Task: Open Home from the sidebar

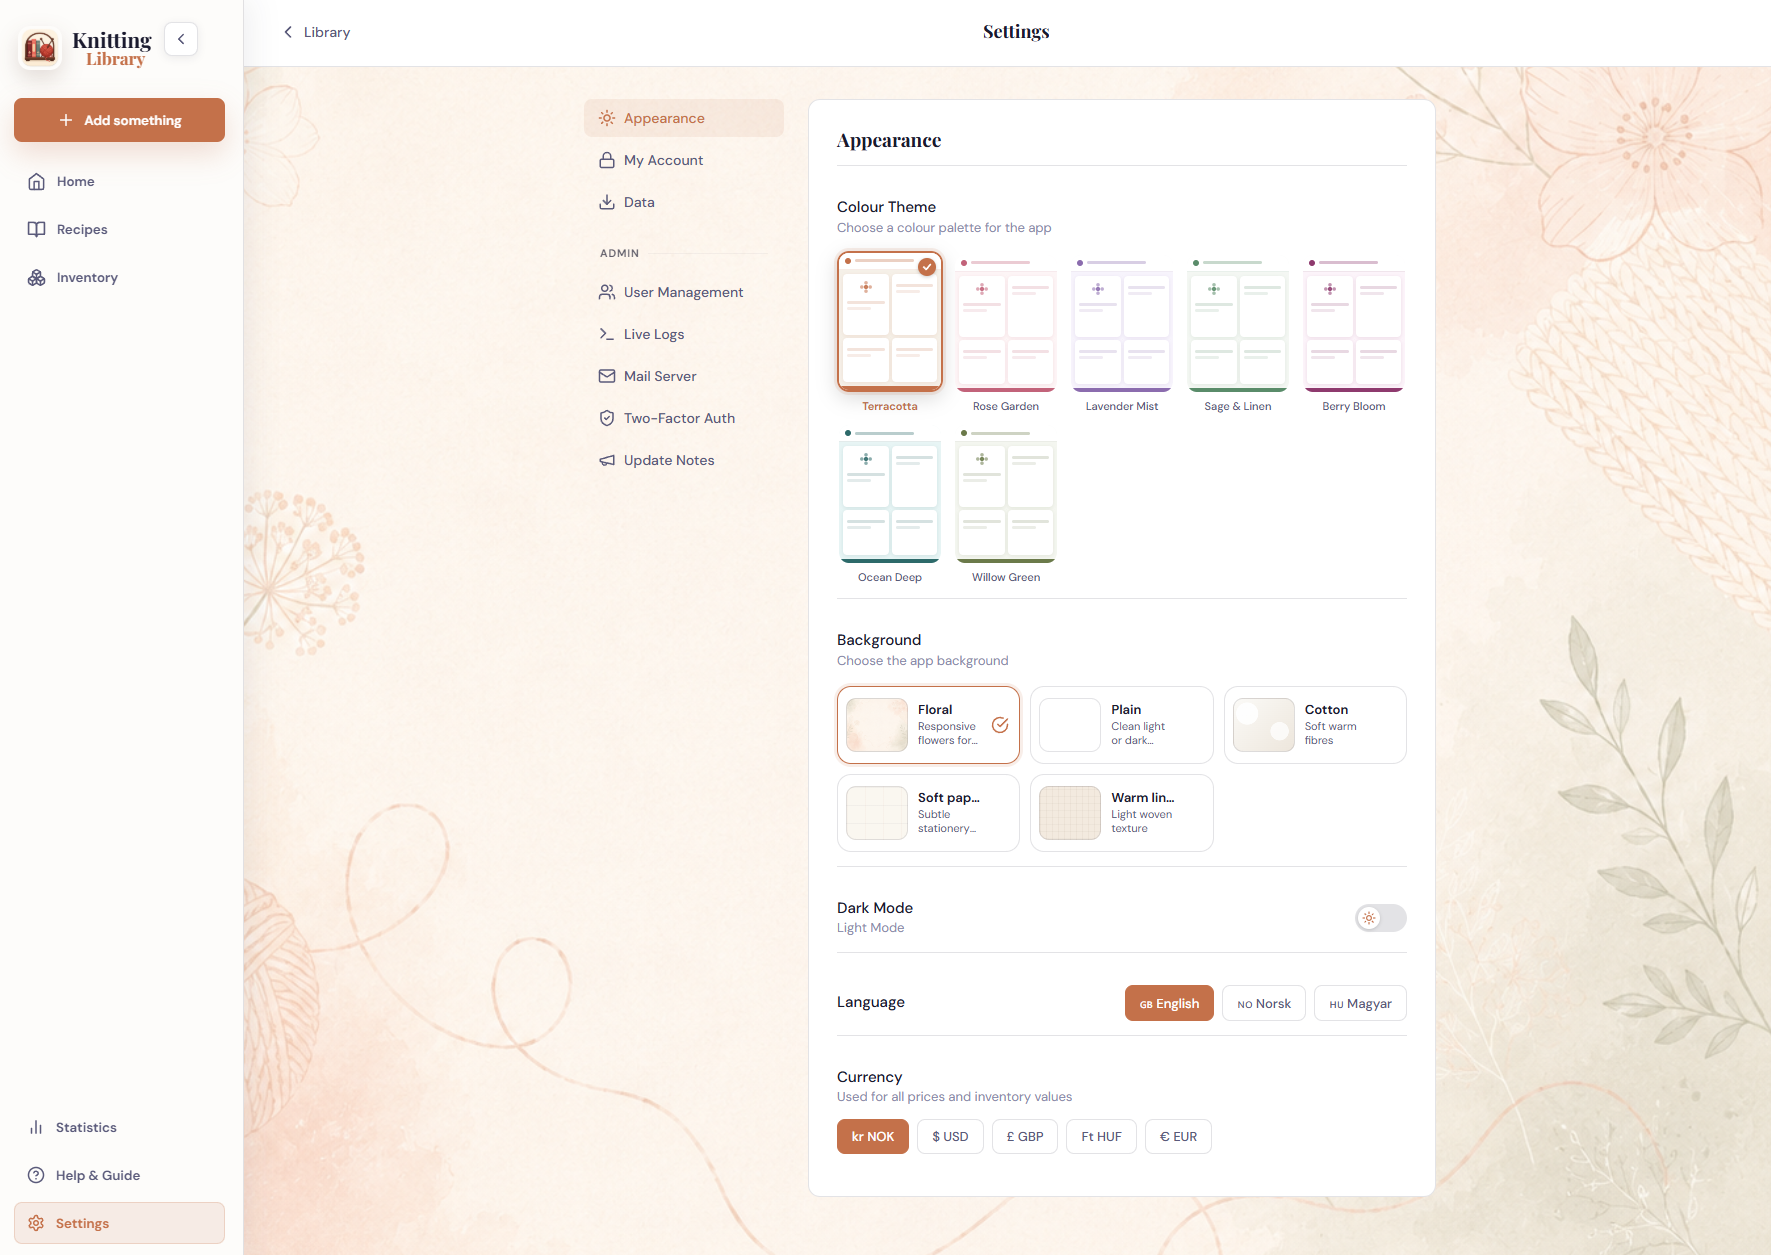Action: tap(119, 181)
